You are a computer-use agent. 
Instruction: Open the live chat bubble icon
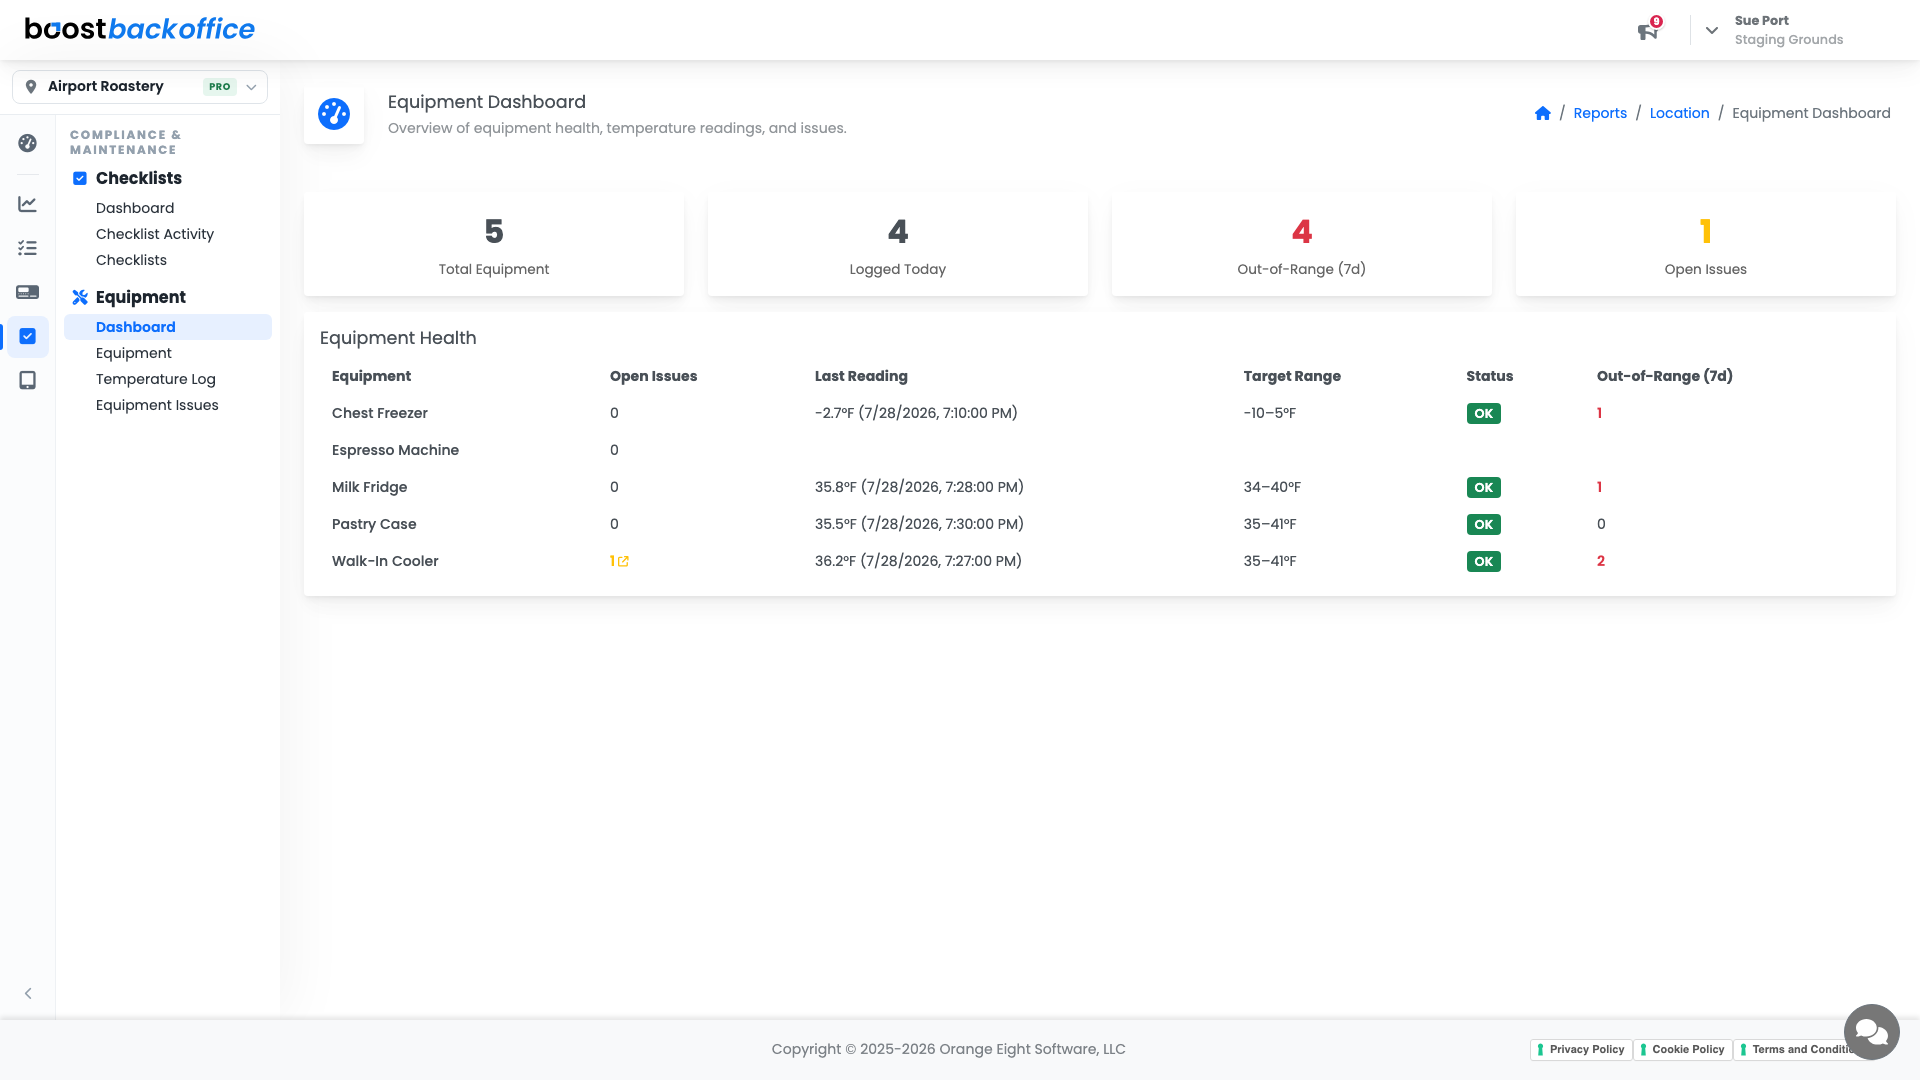[1871, 1031]
